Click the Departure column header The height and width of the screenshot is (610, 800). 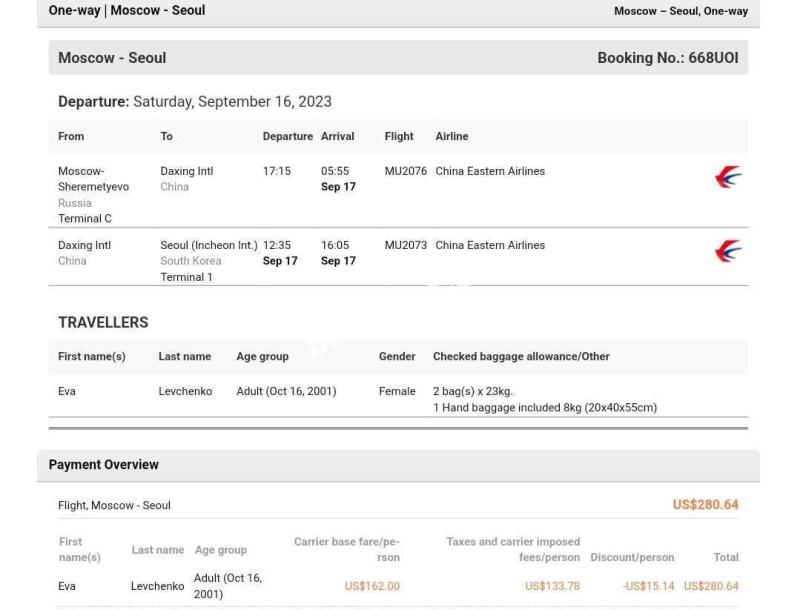tap(288, 136)
